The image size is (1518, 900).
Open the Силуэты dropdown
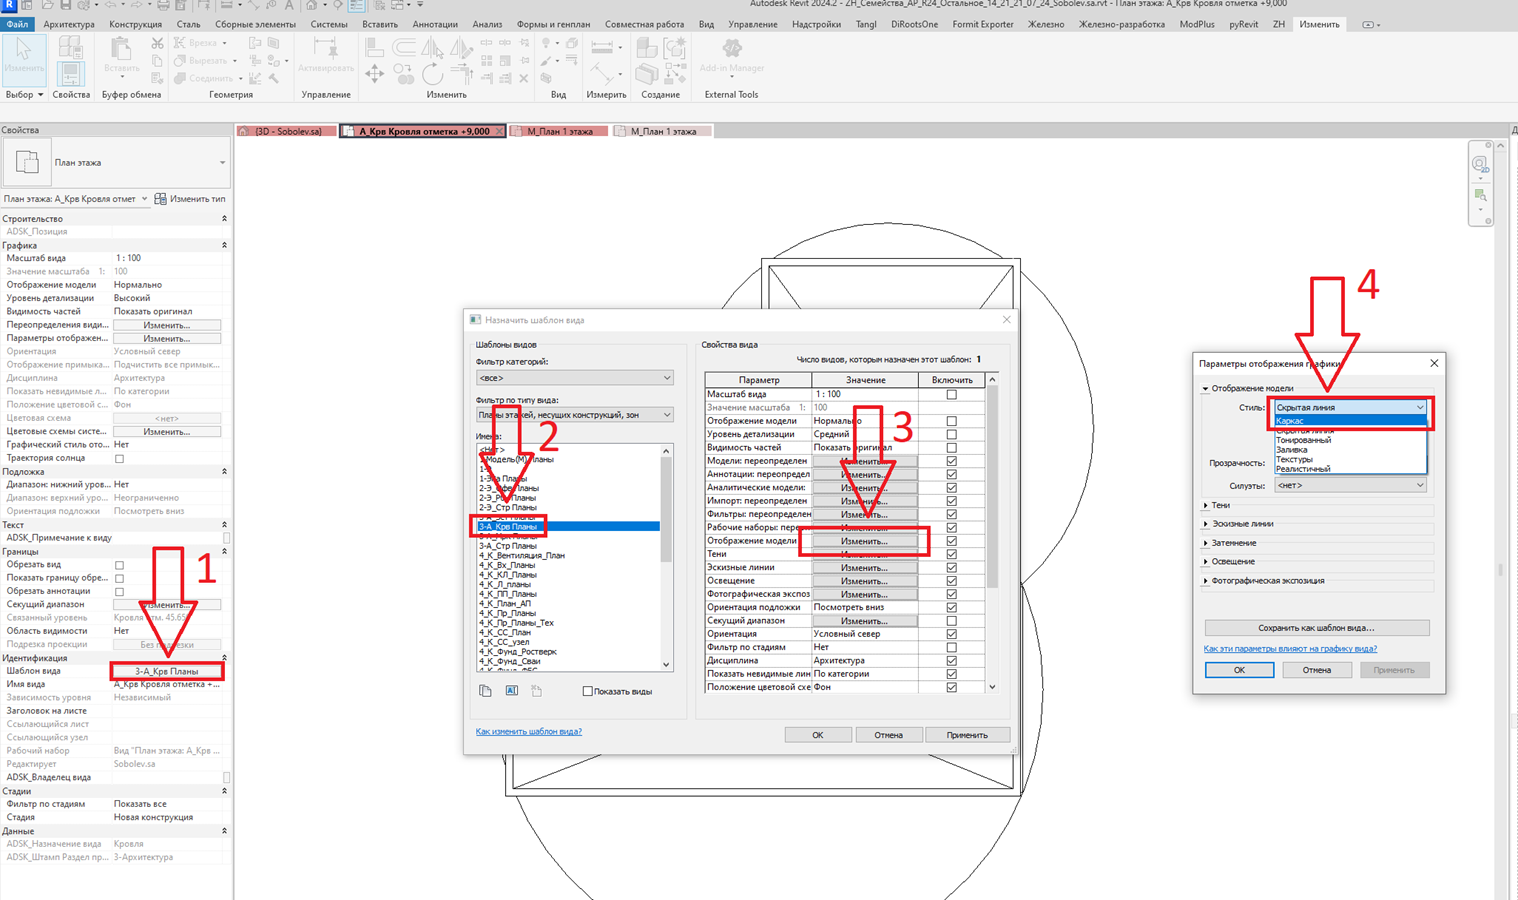[x=1350, y=485]
